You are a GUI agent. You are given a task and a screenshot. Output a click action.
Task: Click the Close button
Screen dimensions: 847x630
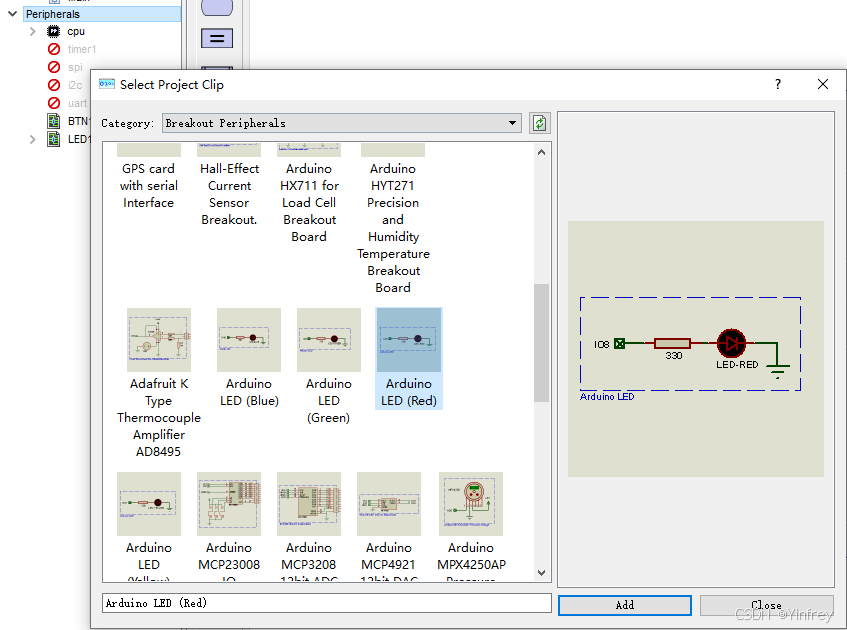tap(766, 605)
